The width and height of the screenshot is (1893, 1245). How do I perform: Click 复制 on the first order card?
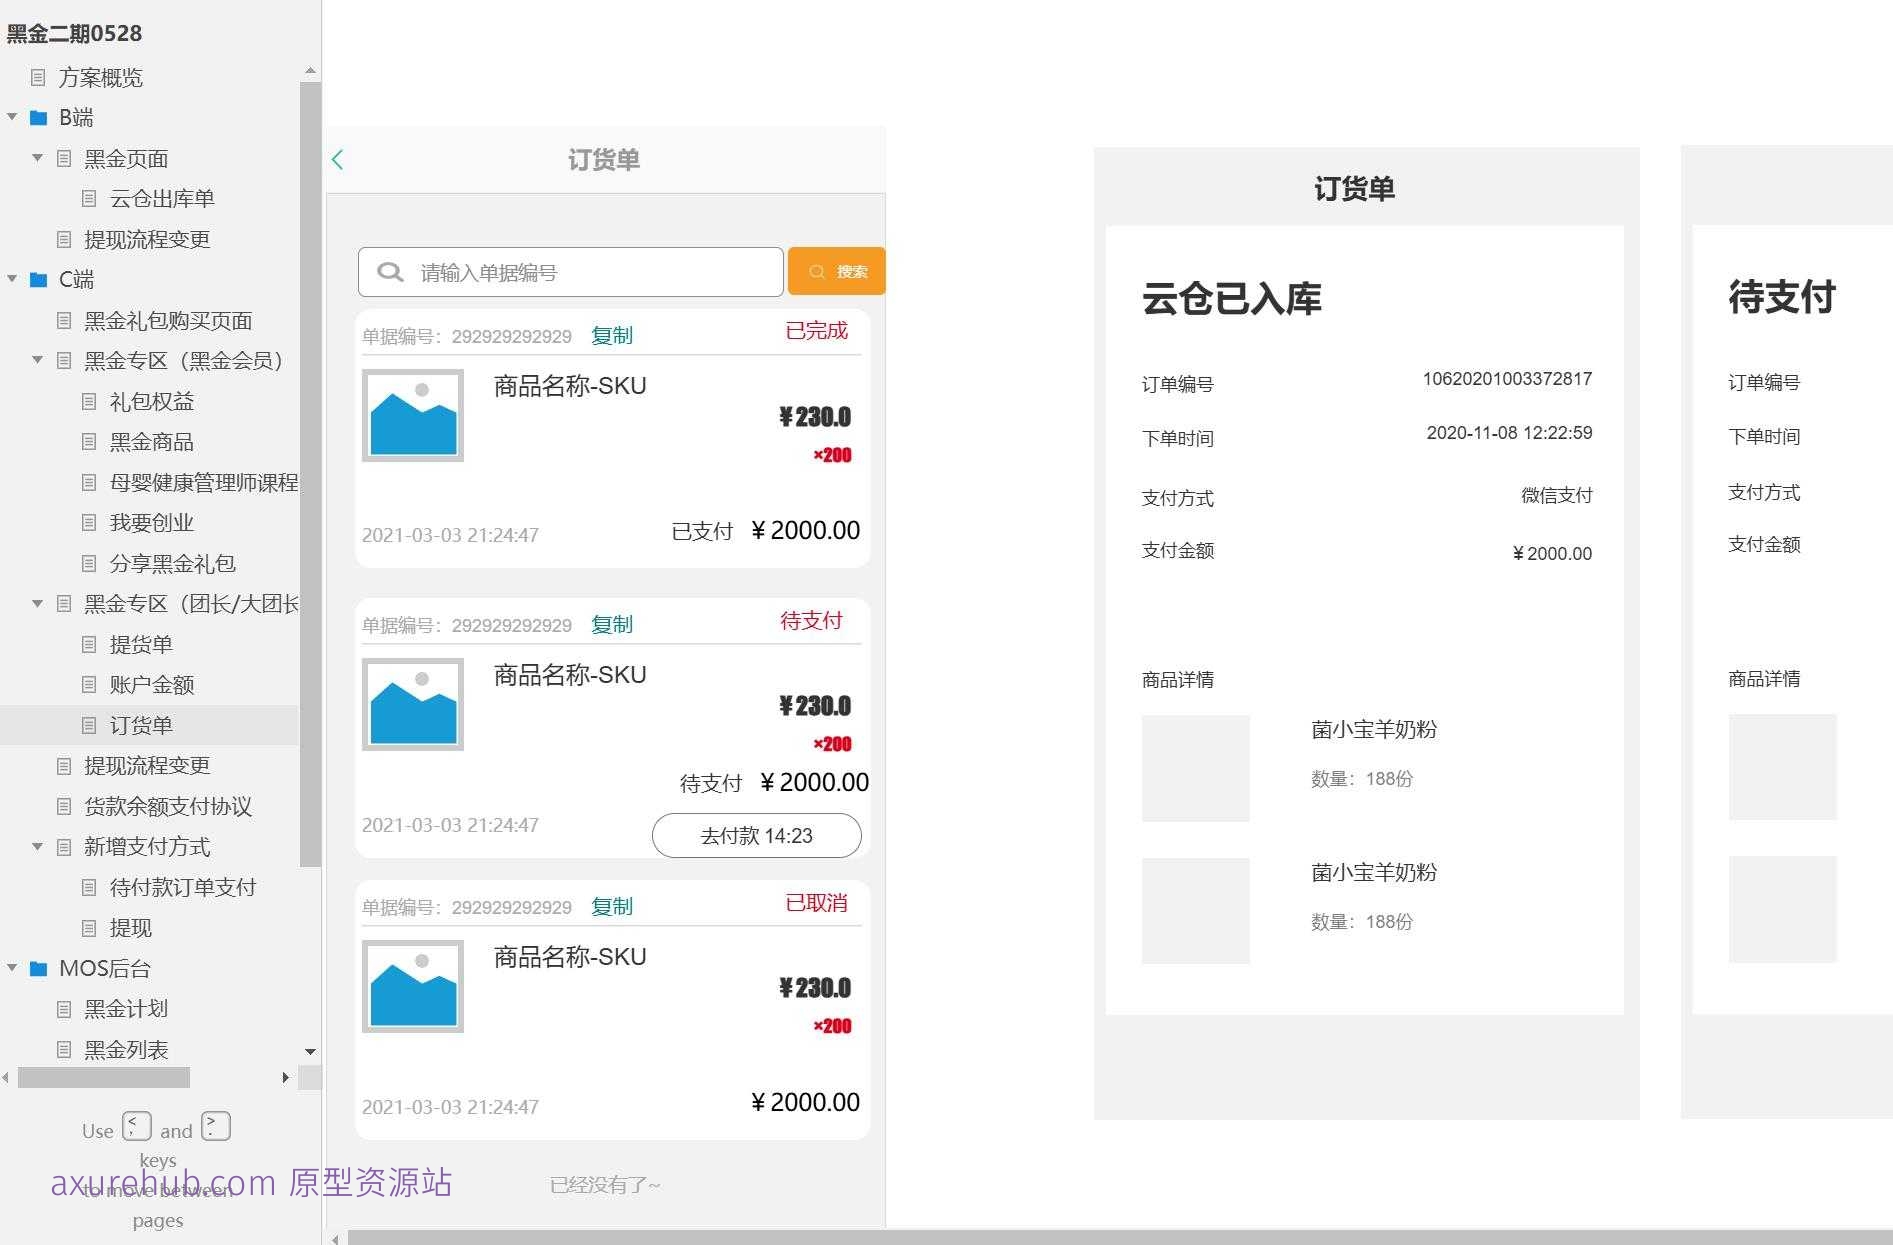[612, 335]
